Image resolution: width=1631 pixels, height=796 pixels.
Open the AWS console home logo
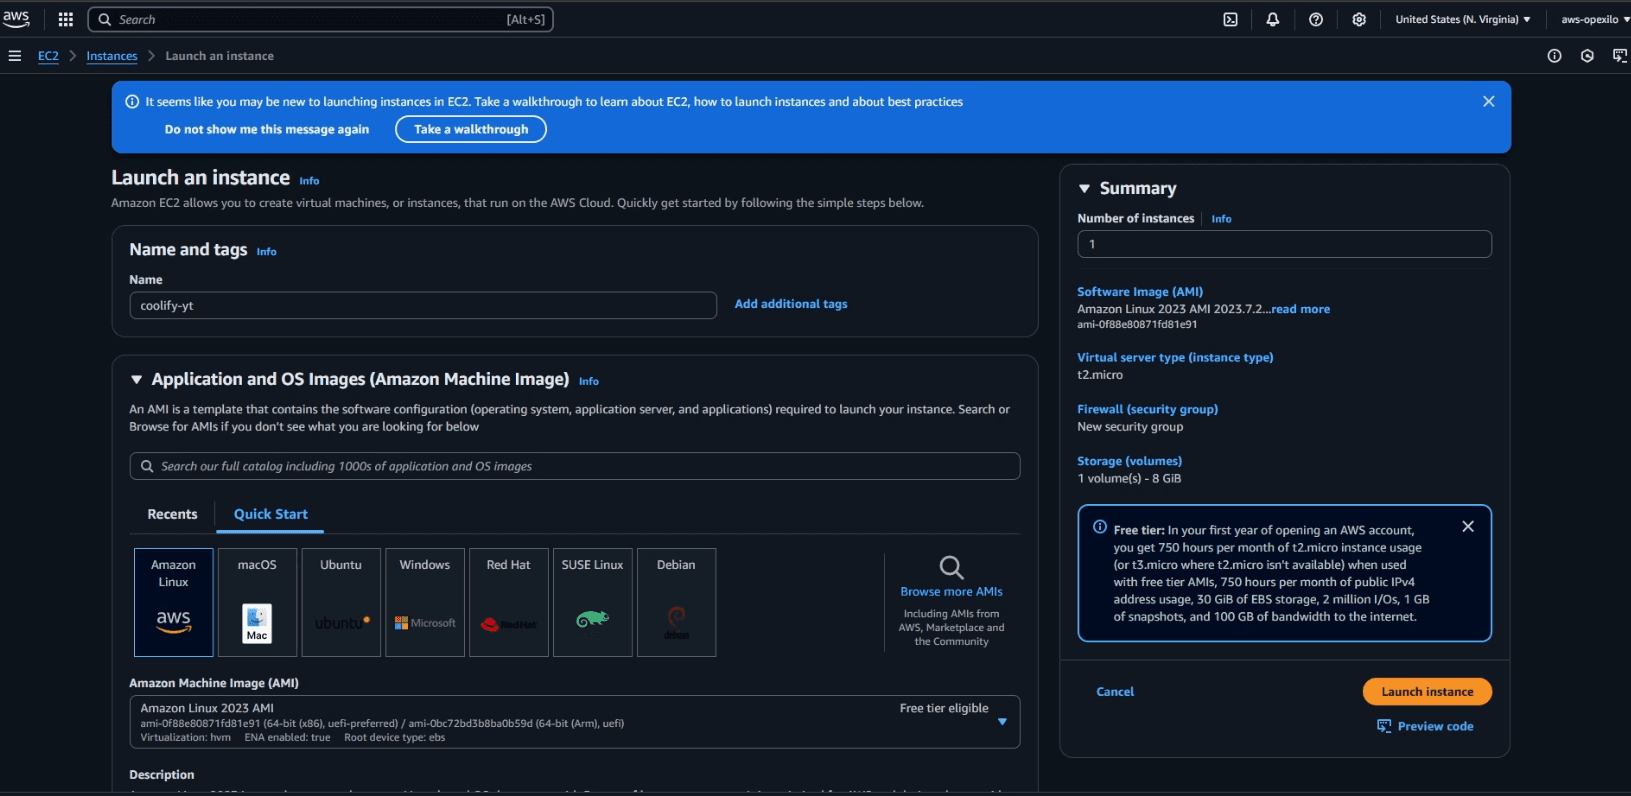tap(16, 19)
